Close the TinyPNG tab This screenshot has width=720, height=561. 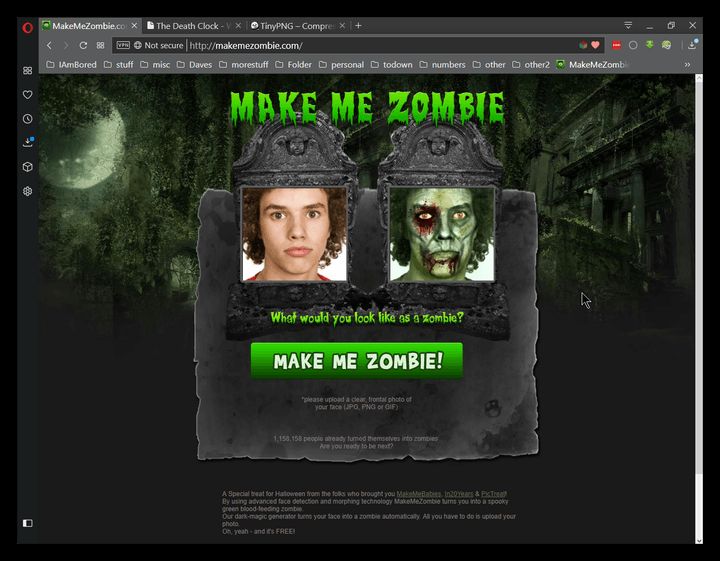click(x=342, y=26)
